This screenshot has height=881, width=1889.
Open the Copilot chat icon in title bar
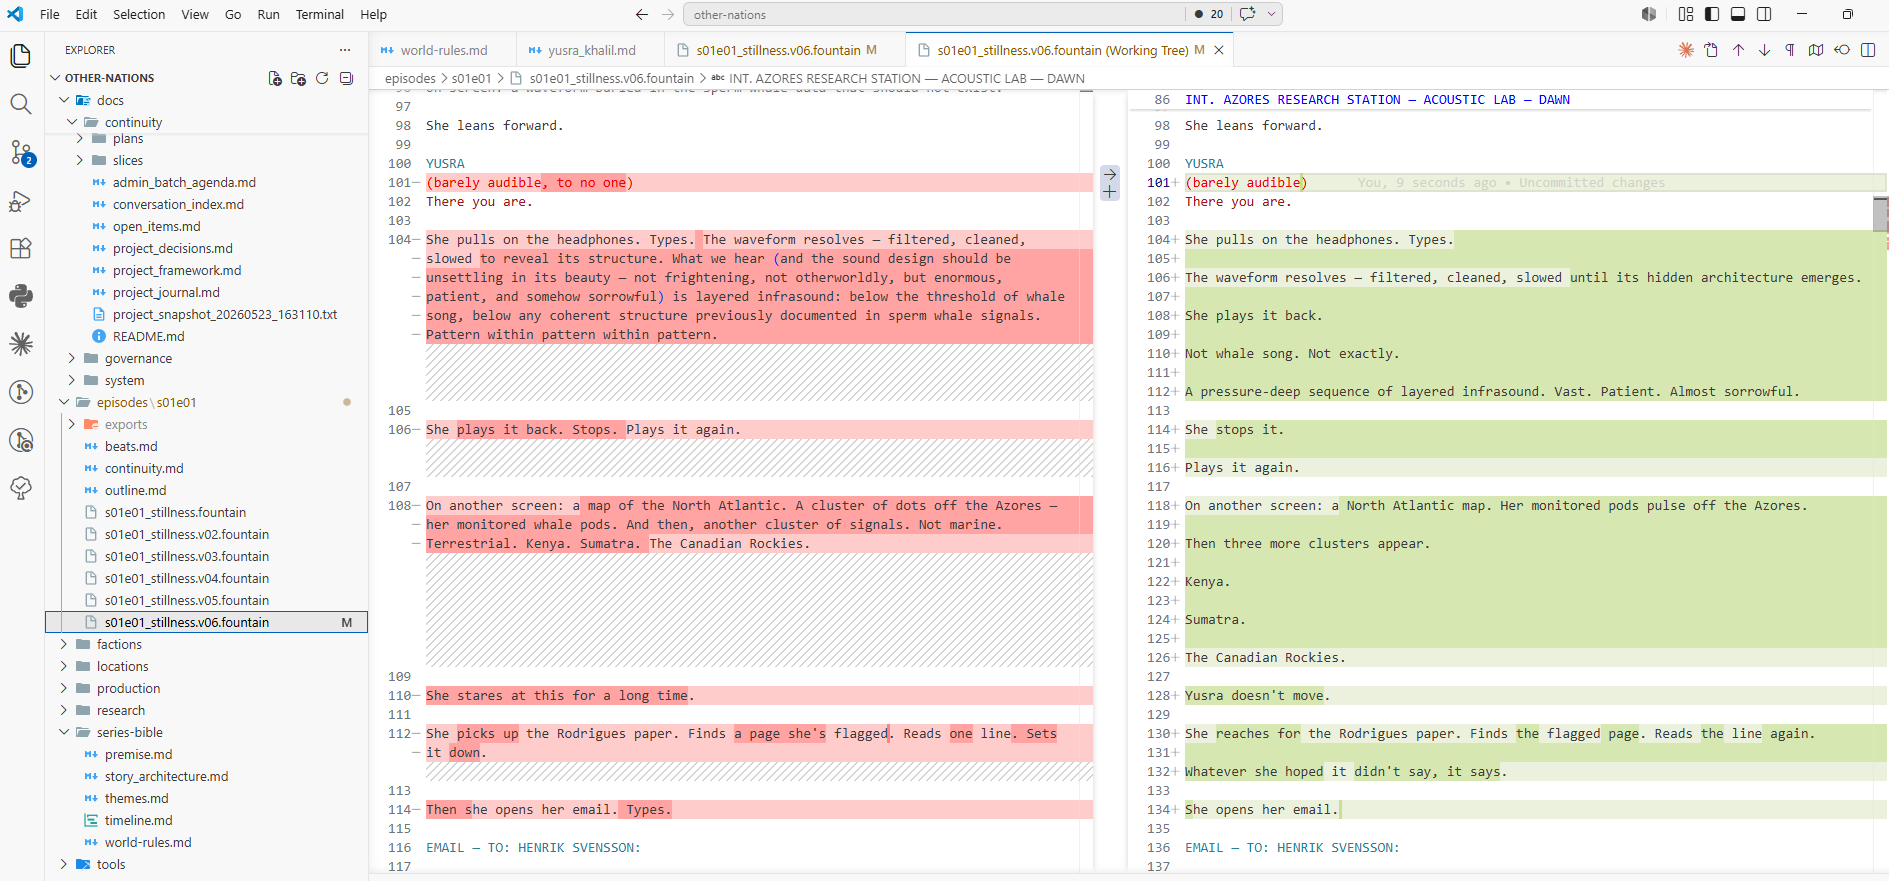[1247, 14]
